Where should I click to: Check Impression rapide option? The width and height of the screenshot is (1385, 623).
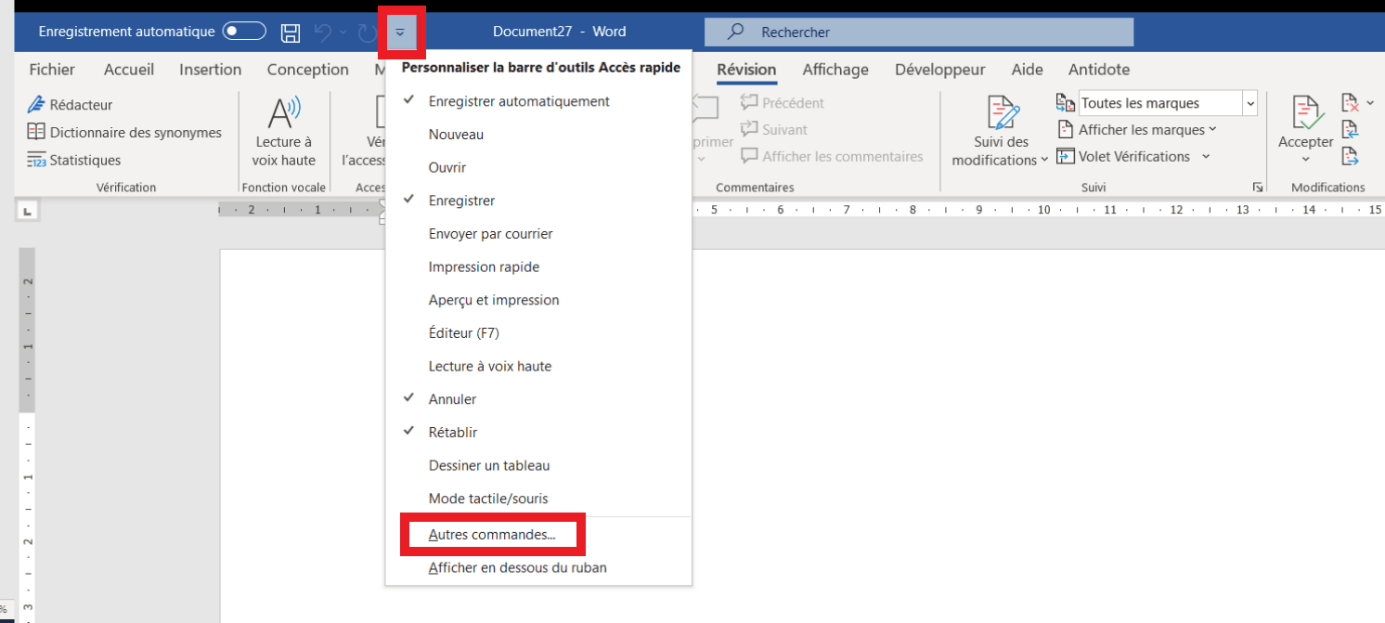[x=539, y=267]
